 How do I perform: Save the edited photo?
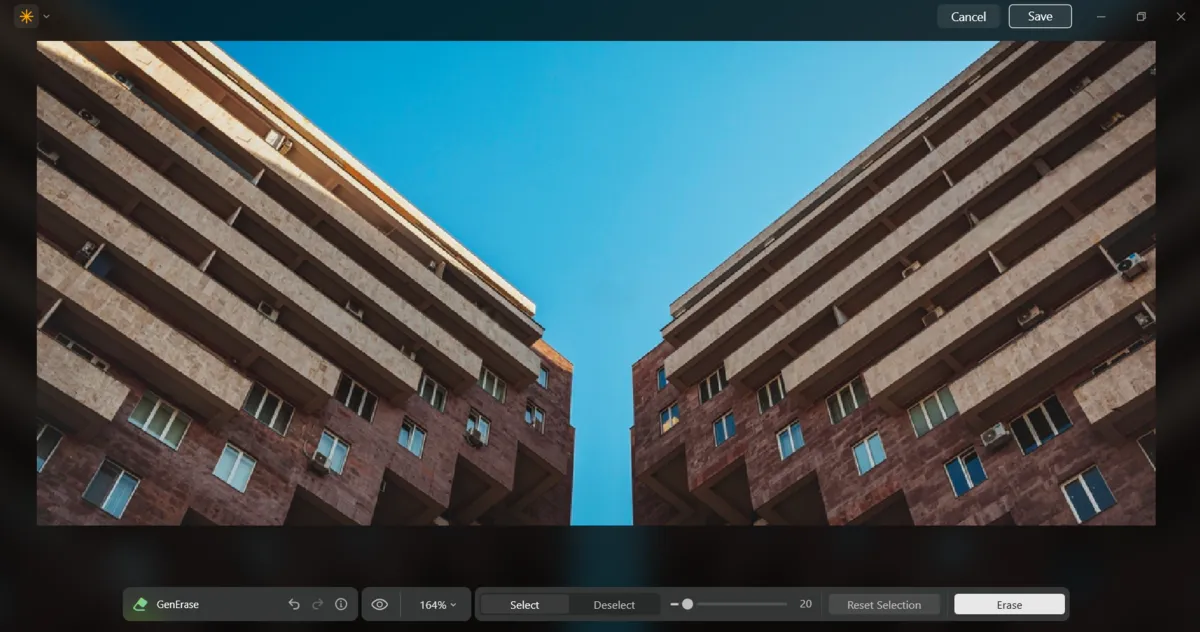click(1039, 16)
